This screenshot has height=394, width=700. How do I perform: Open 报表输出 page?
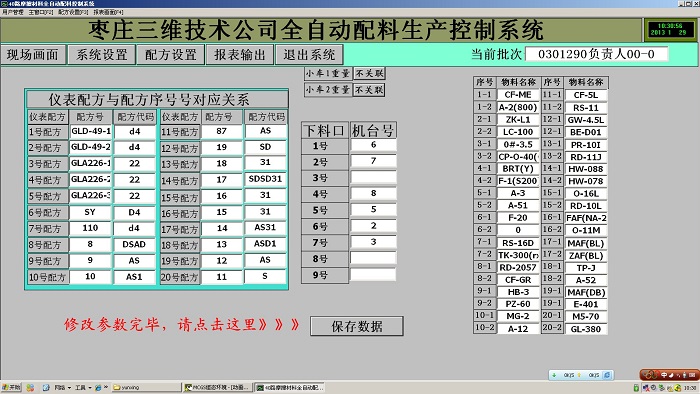point(240,54)
